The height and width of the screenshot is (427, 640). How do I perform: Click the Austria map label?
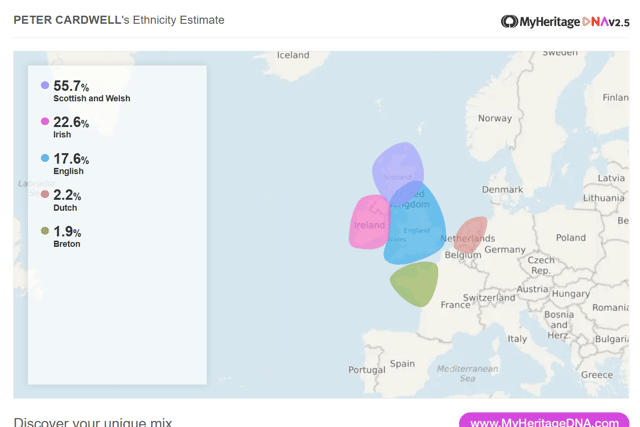point(532,289)
